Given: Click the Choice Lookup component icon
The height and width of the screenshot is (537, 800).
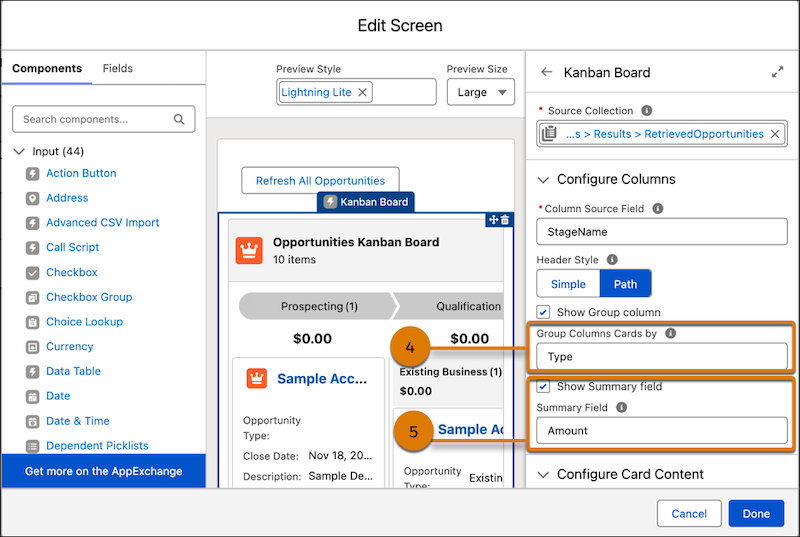Looking at the screenshot, I should 32,322.
